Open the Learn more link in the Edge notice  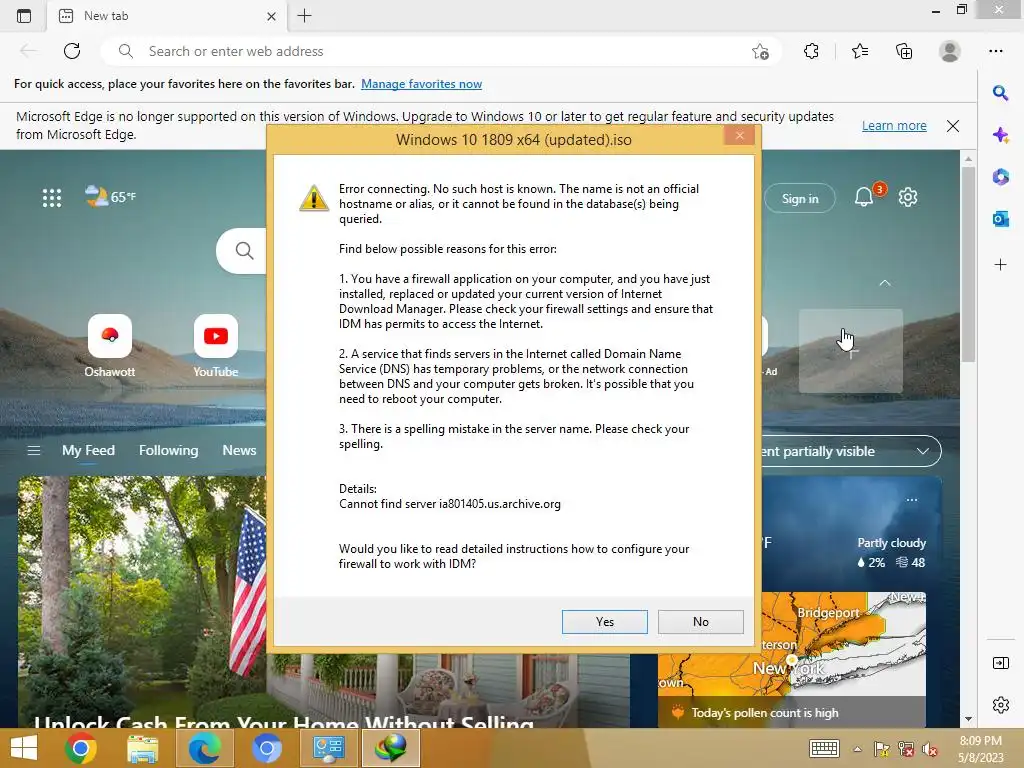coord(894,125)
